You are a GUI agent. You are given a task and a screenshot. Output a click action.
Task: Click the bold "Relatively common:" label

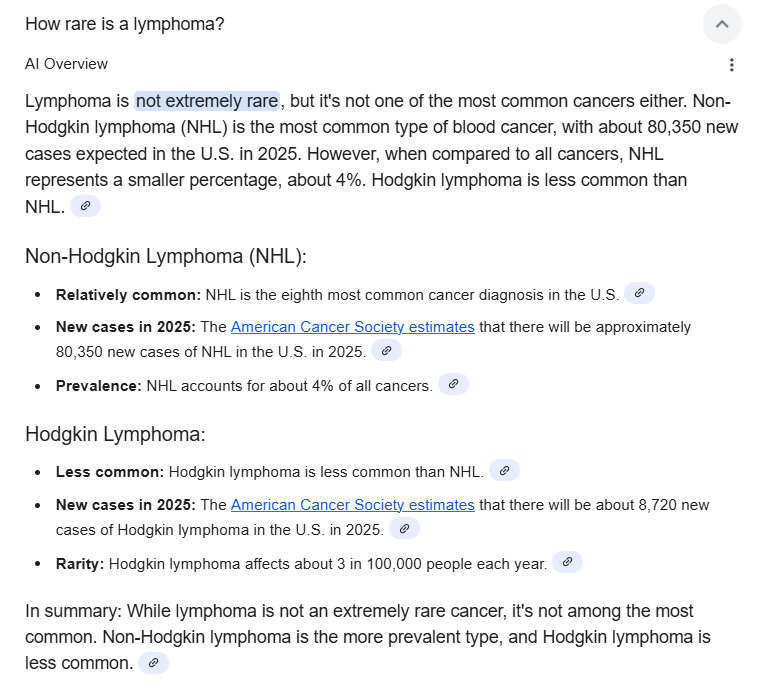click(x=128, y=295)
